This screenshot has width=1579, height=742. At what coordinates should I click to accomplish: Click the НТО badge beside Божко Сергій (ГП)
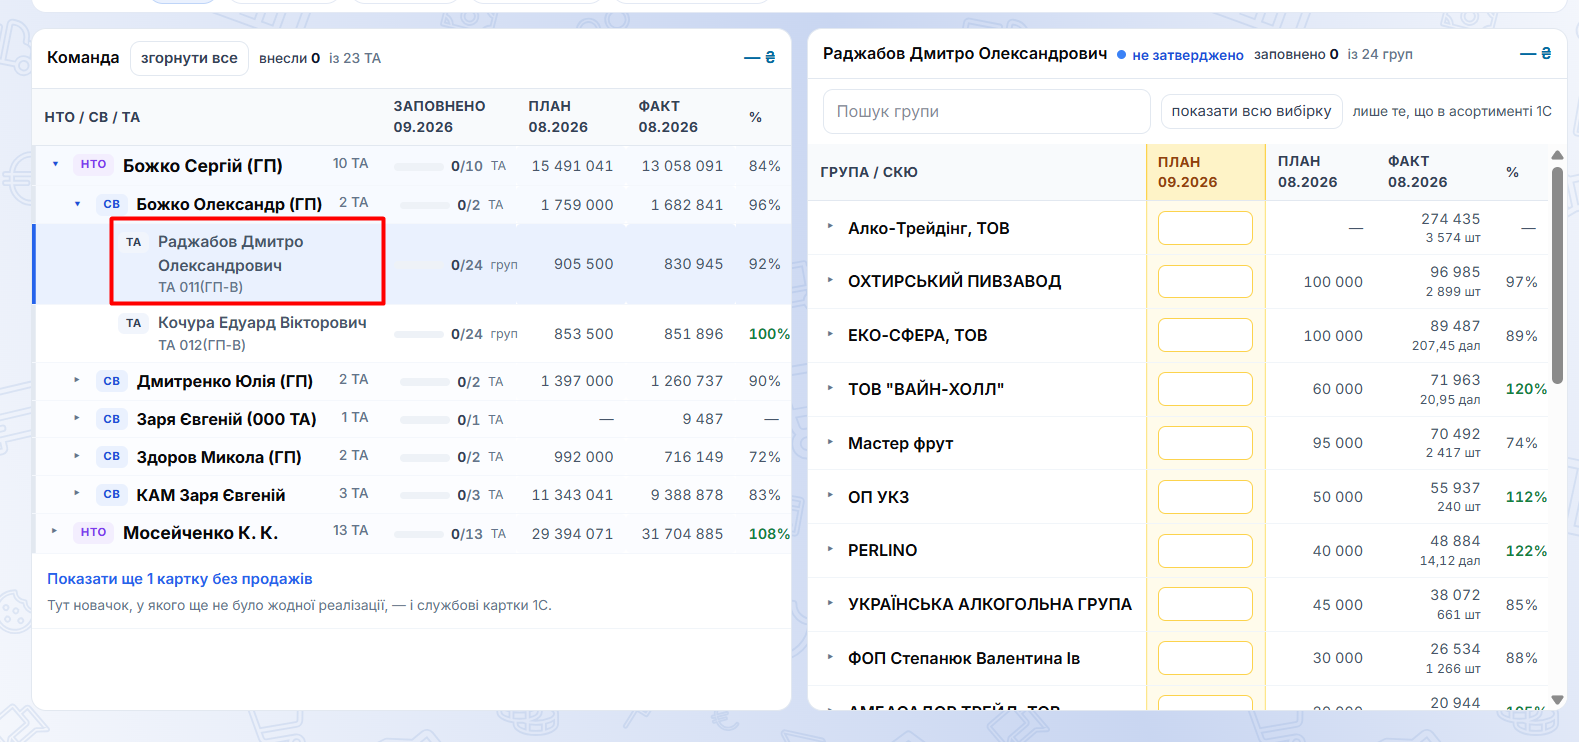93,164
